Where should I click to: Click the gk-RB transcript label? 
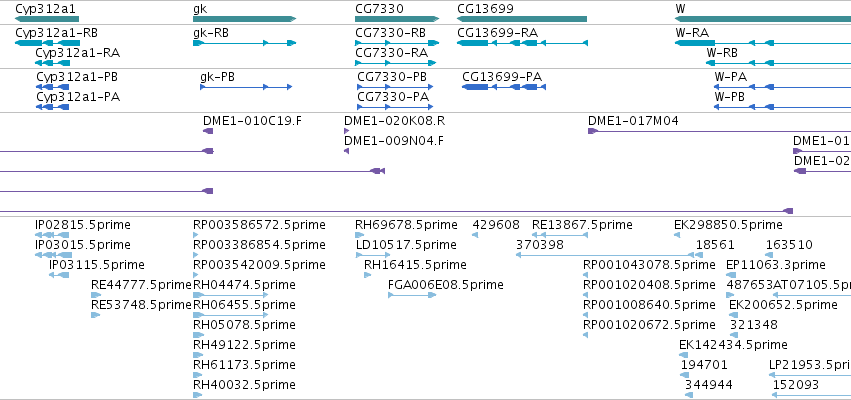pyautogui.click(x=211, y=33)
